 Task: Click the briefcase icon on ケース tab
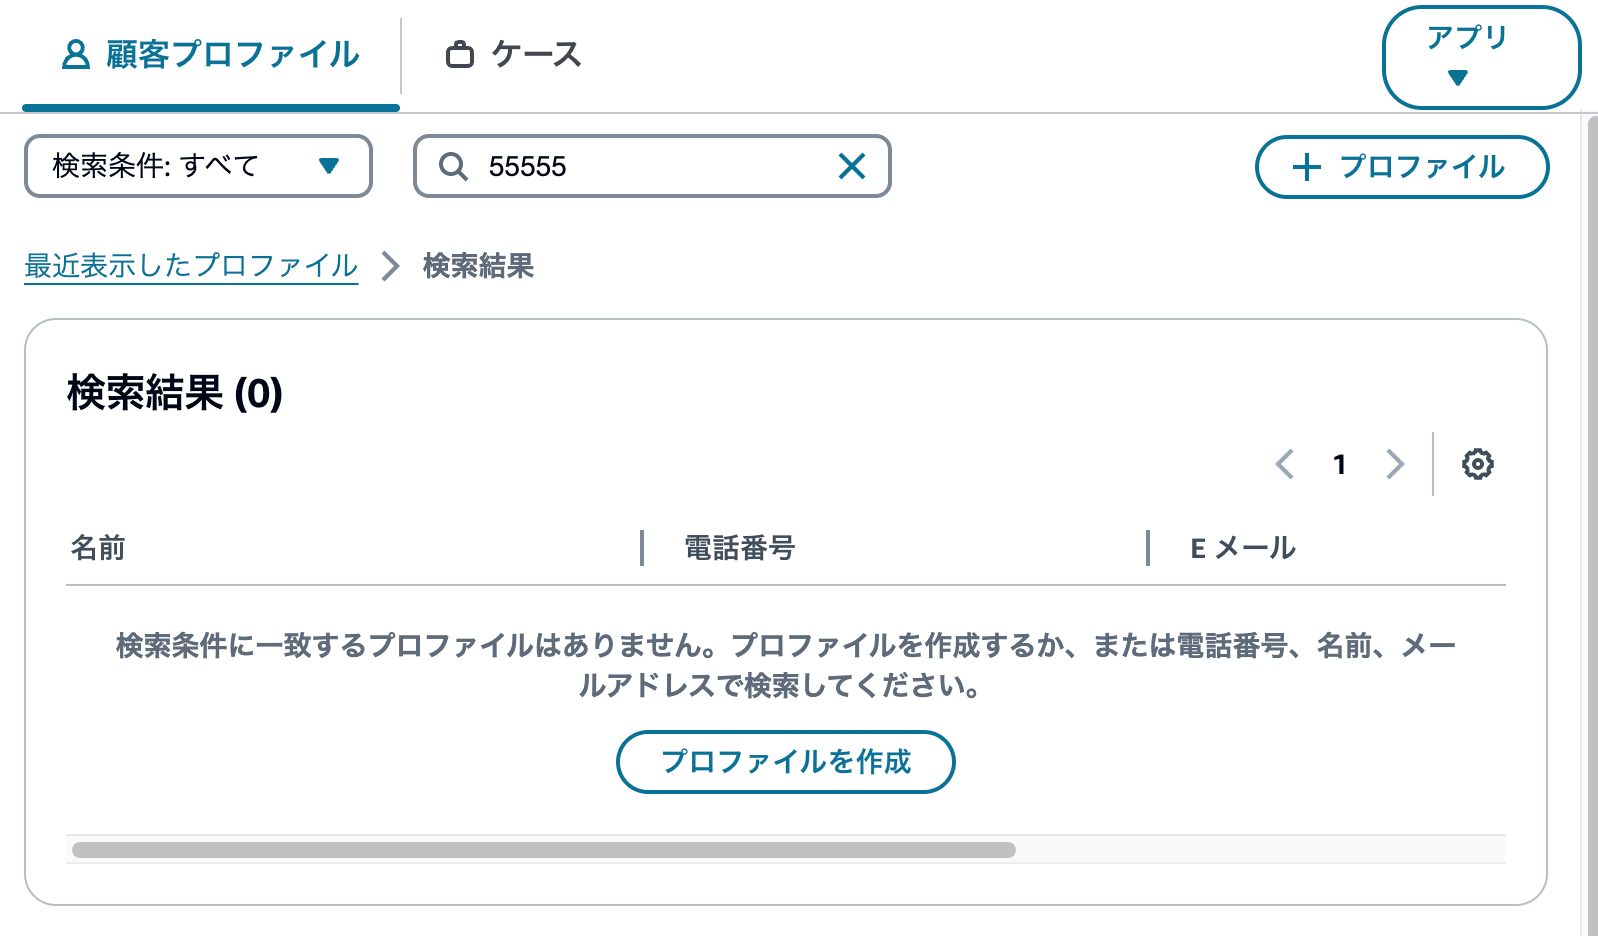click(x=460, y=54)
